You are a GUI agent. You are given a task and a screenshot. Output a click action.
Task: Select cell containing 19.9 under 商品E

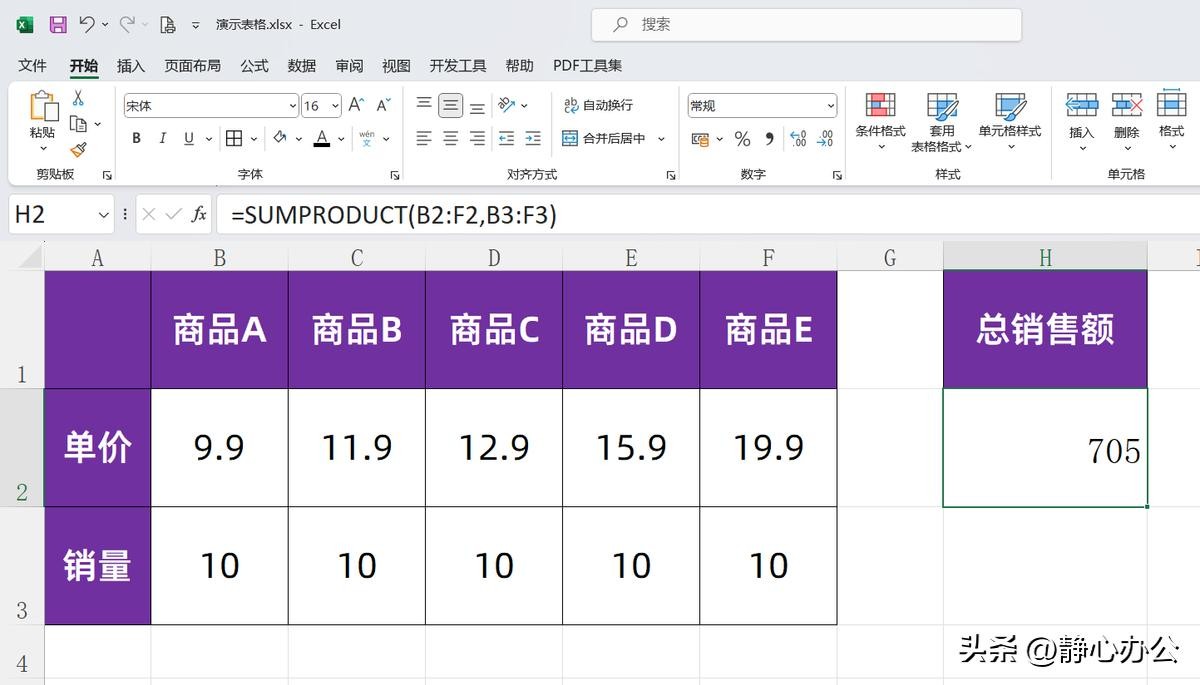tap(768, 448)
